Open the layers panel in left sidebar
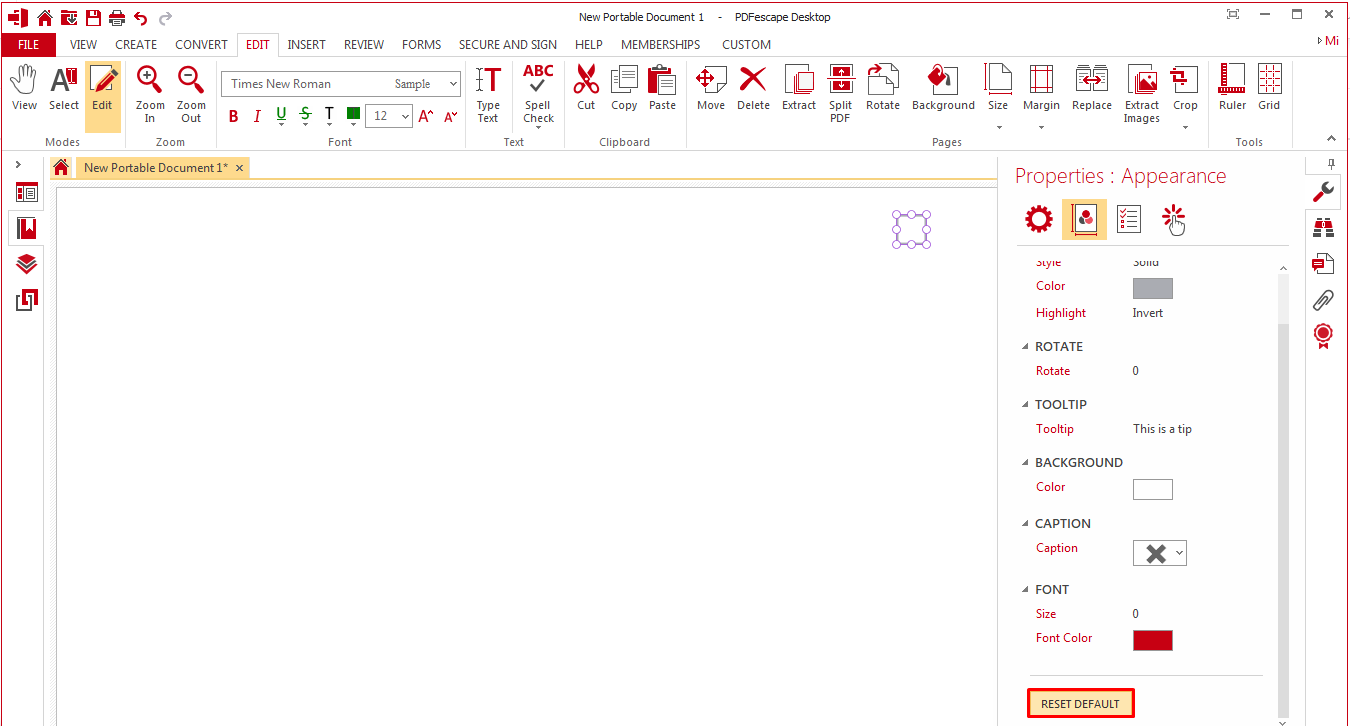The width and height of the screenshot is (1350, 726). click(x=27, y=264)
